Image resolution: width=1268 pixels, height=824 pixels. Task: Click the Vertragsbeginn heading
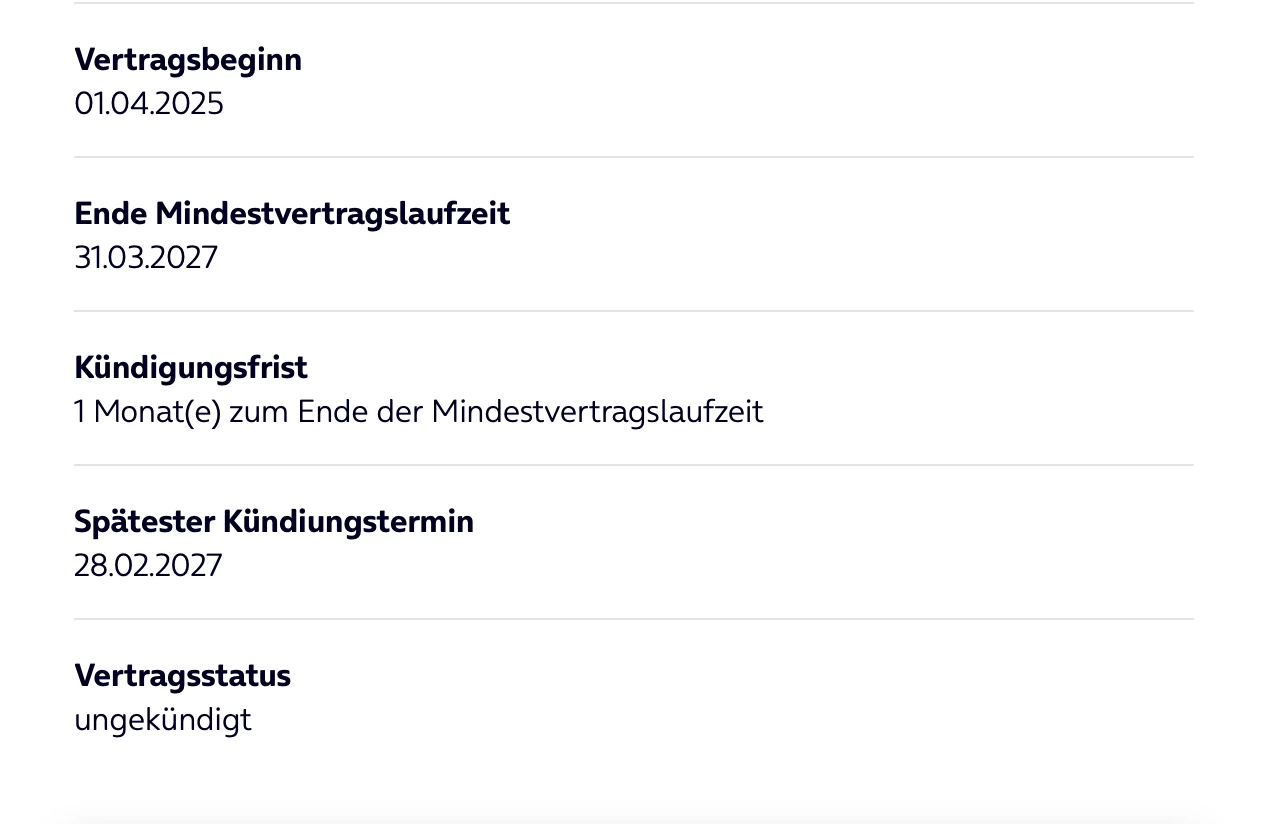(x=188, y=60)
